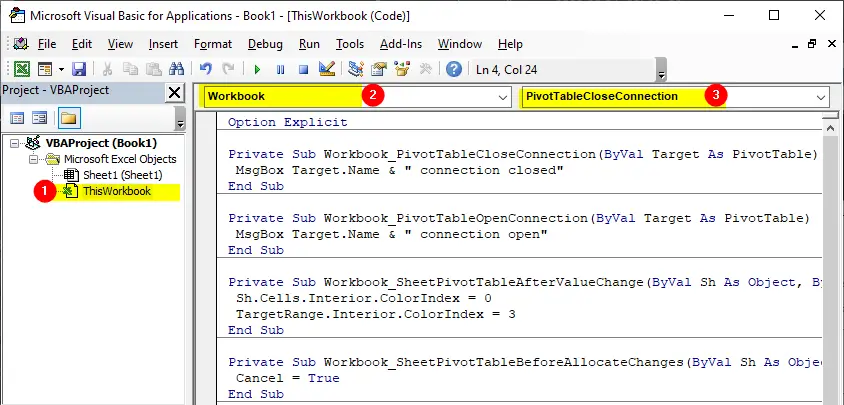844x405 pixels.
Task: Open the File menu
Action: (x=47, y=44)
